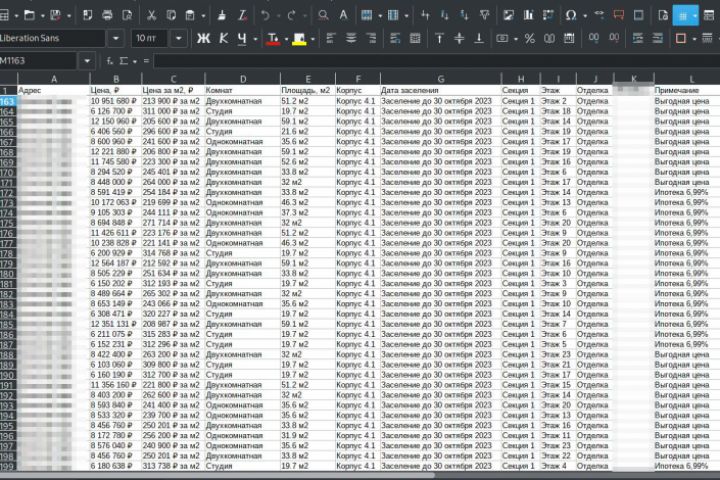Toggle text wrapping in cells
The image size is (720, 480).
[x=395, y=39]
